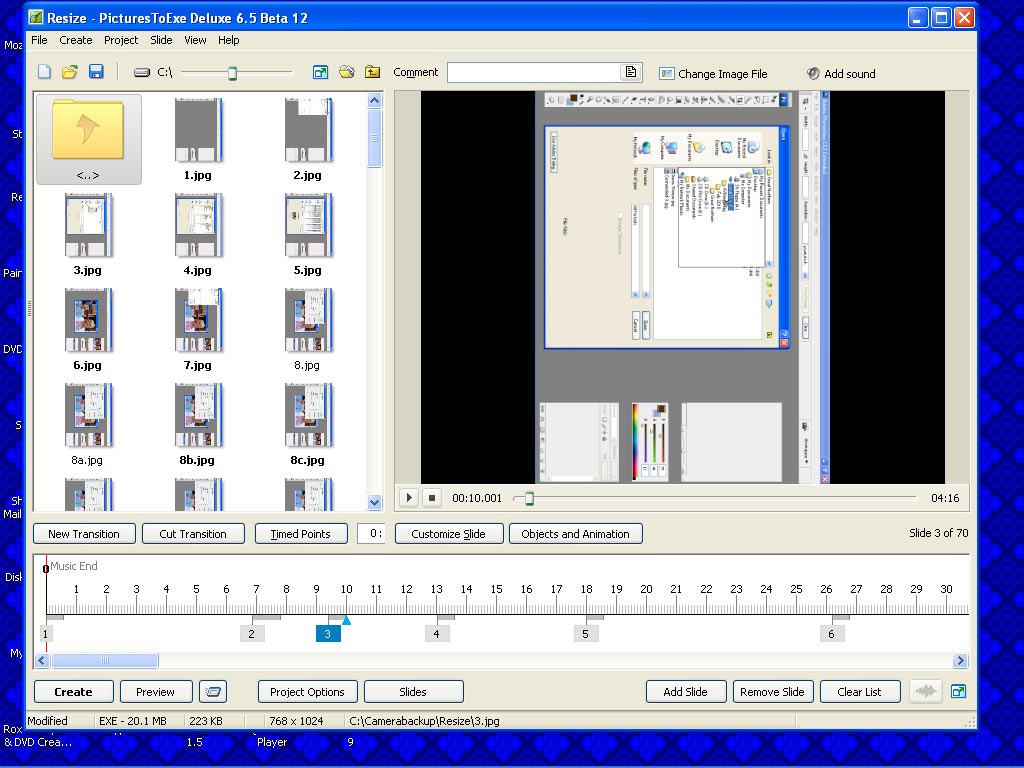Click the Preview button

tap(156, 692)
